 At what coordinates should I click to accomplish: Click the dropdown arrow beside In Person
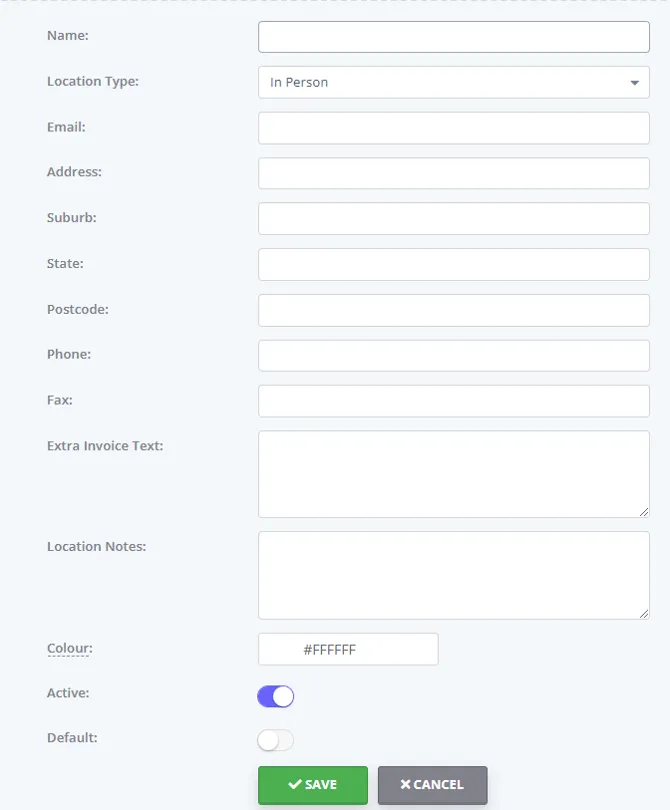coord(634,83)
